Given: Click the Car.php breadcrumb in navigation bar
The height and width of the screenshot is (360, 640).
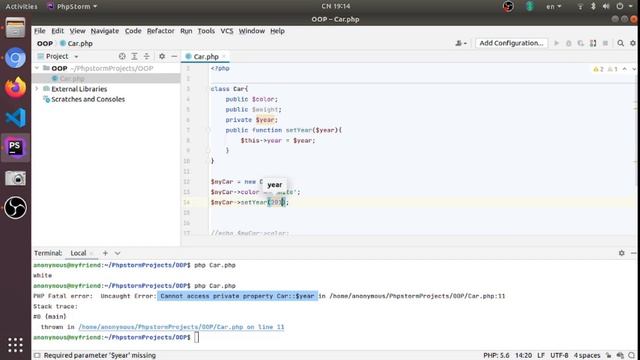Looking at the screenshot, I should pos(76,43).
